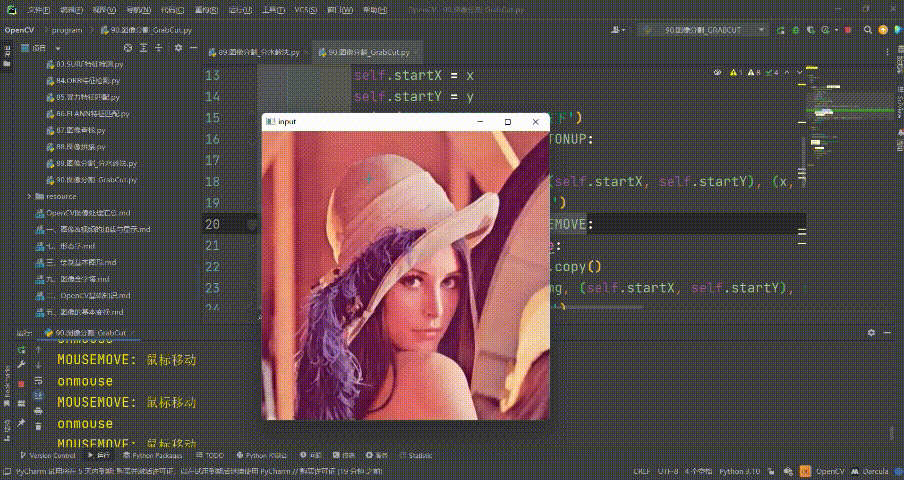This screenshot has width=904, height=480.
Task: Close the Run panel 90 GrabCut tab
Action: coord(133,332)
